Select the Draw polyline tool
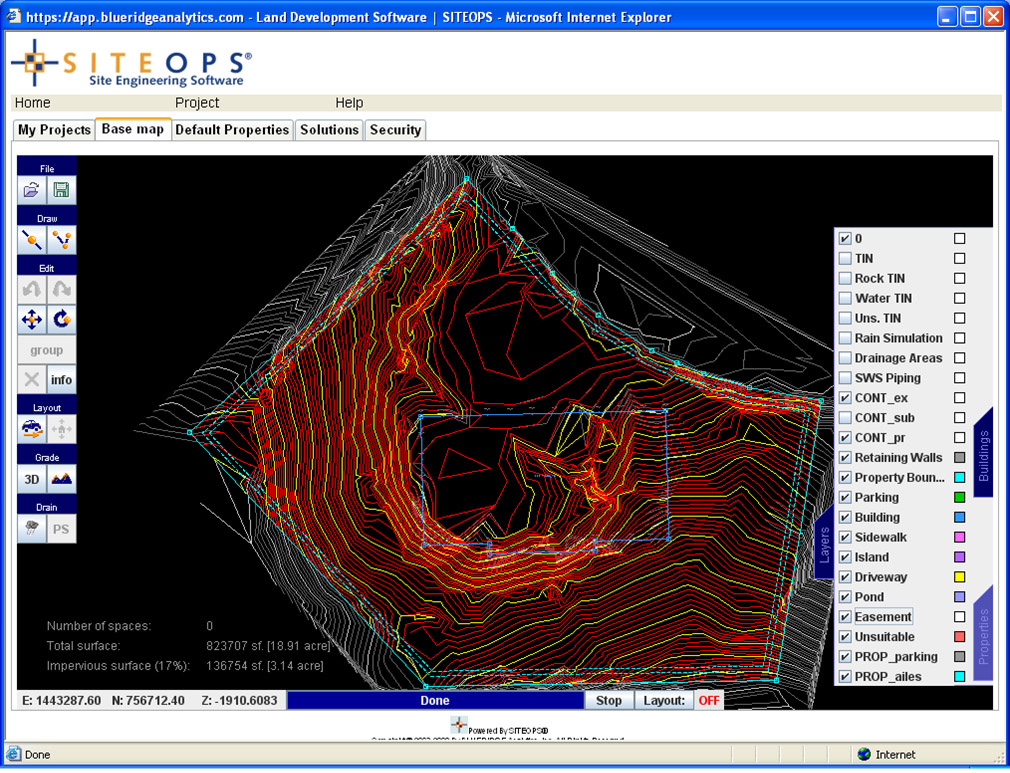This screenshot has height=773, width=1010. click(x=62, y=240)
